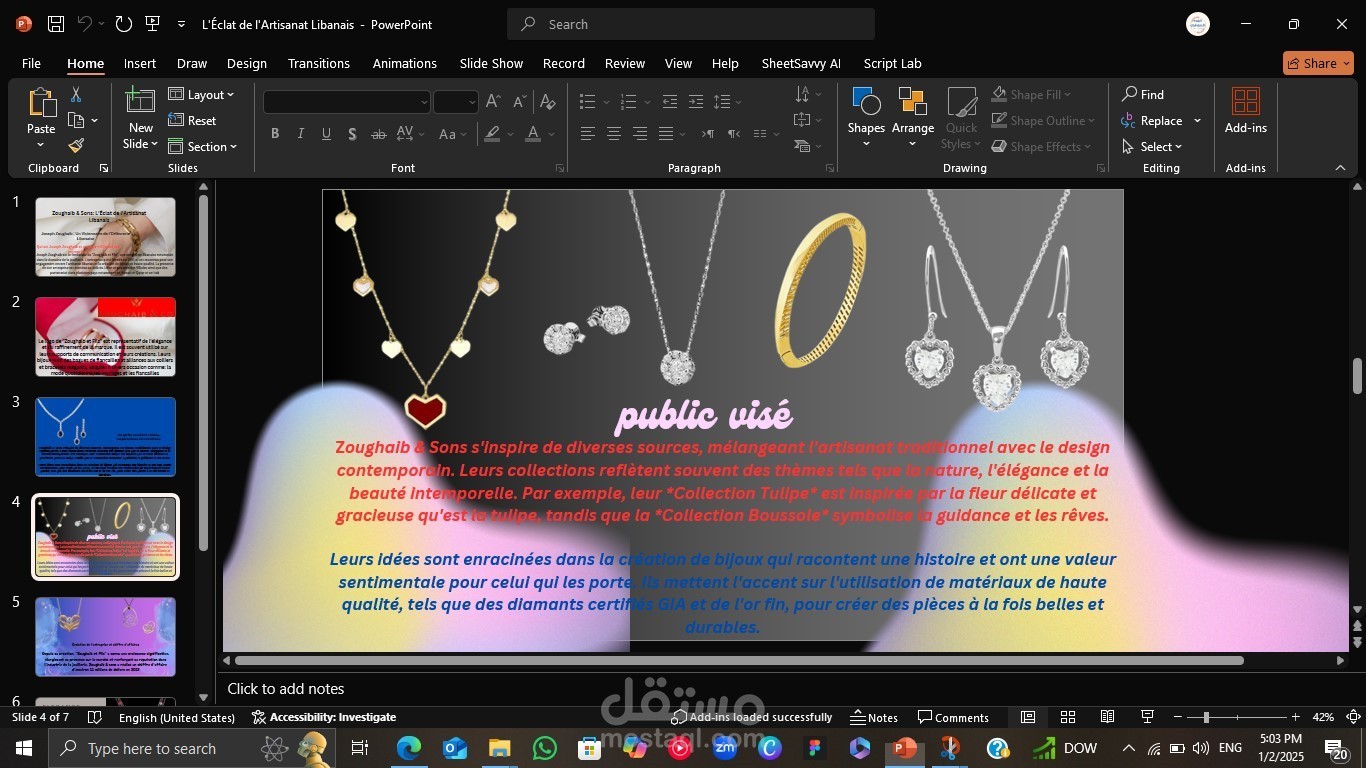The height and width of the screenshot is (768, 1366).
Task: Toggle text Shadow effect
Action: click(352, 134)
